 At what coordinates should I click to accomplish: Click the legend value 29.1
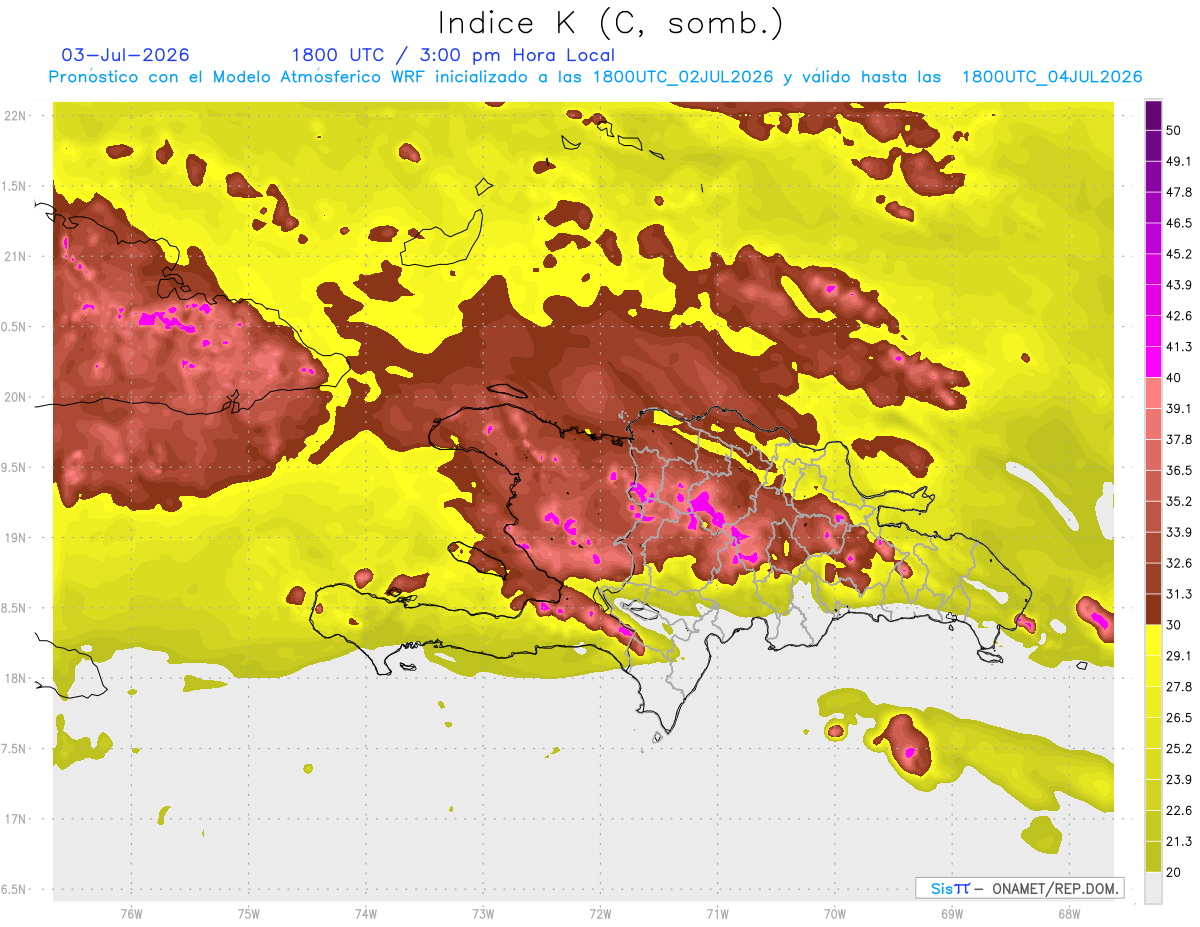pyautogui.click(x=1179, y=656)
